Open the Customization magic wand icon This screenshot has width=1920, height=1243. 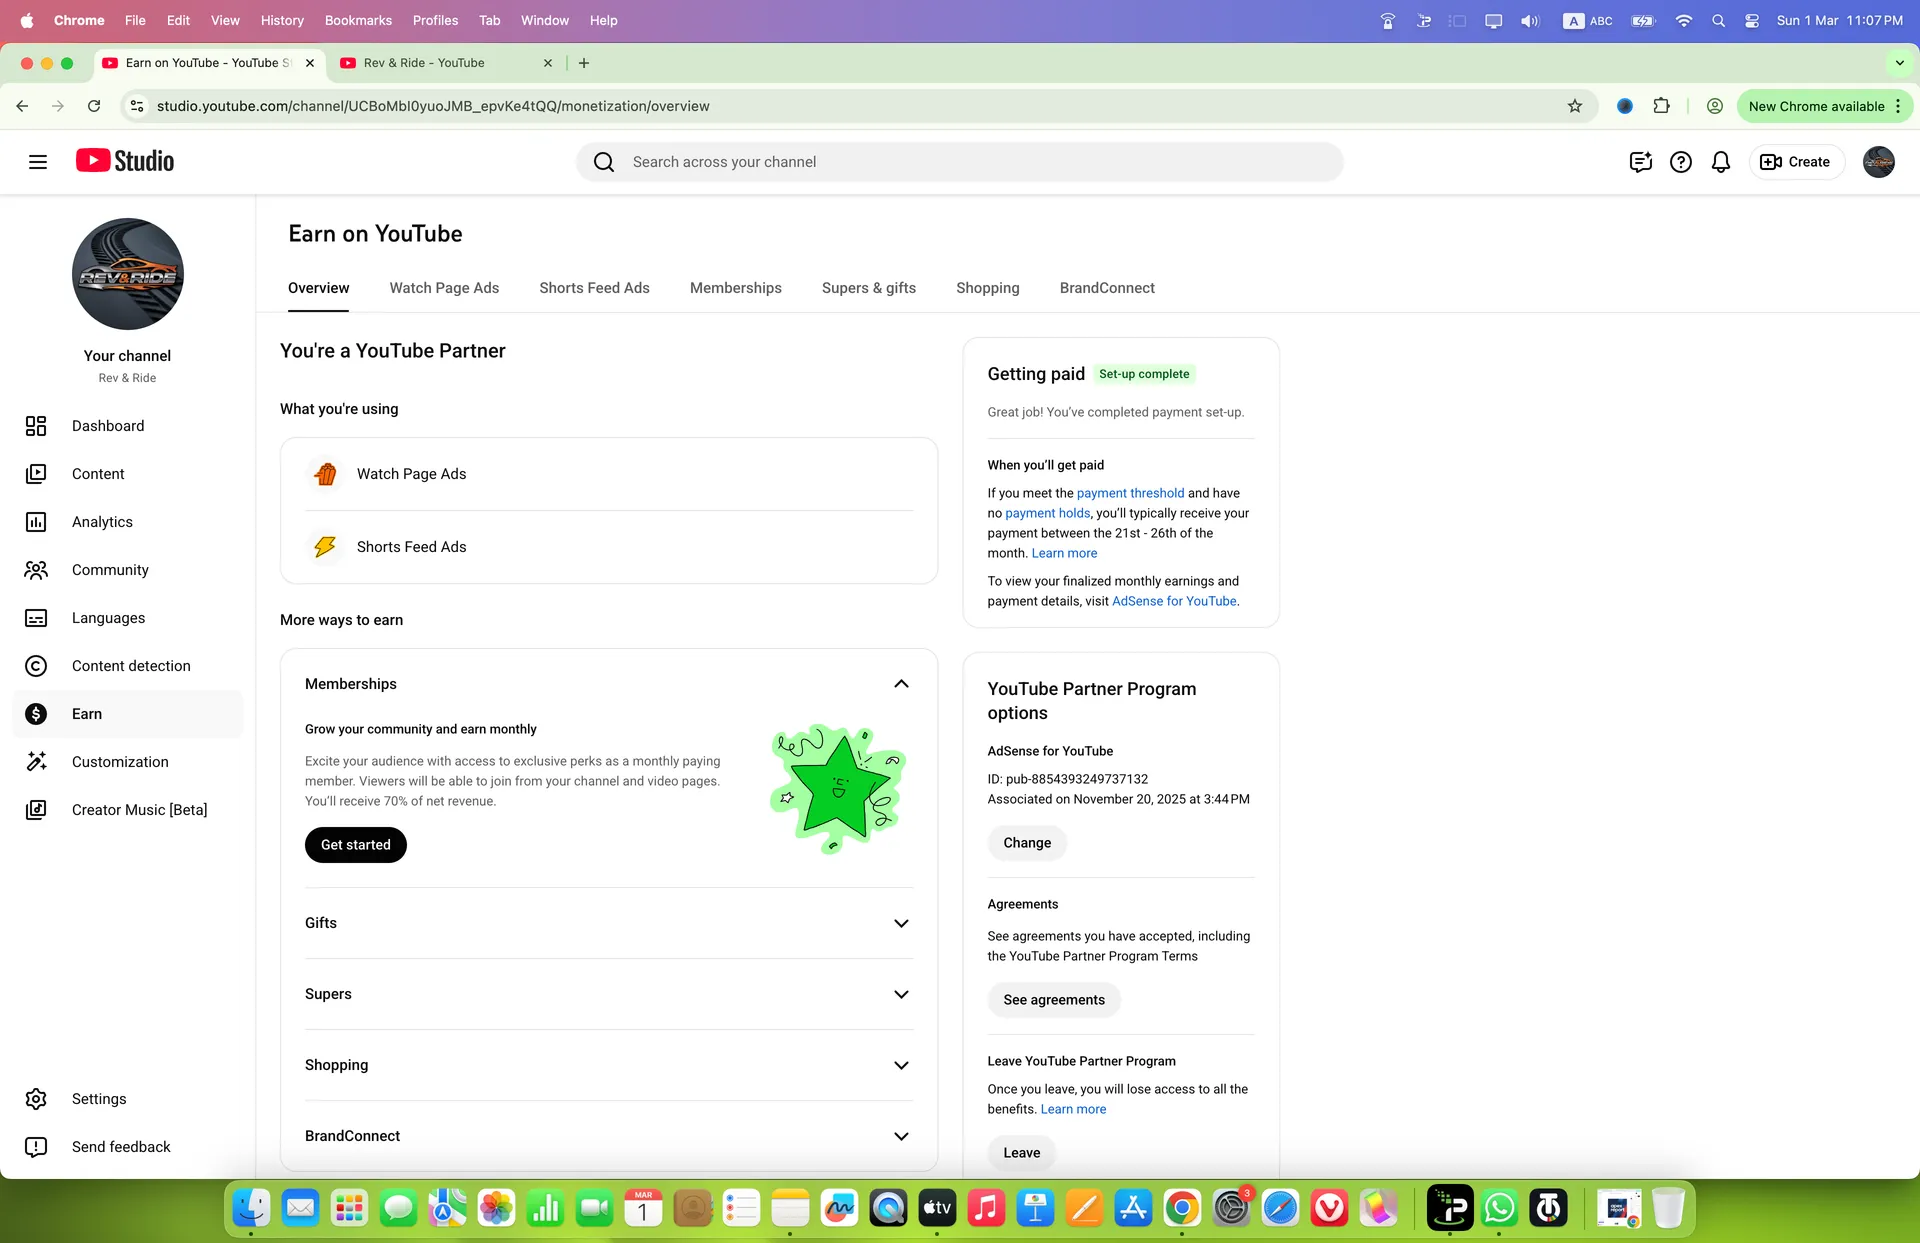[x=36, y=762]
